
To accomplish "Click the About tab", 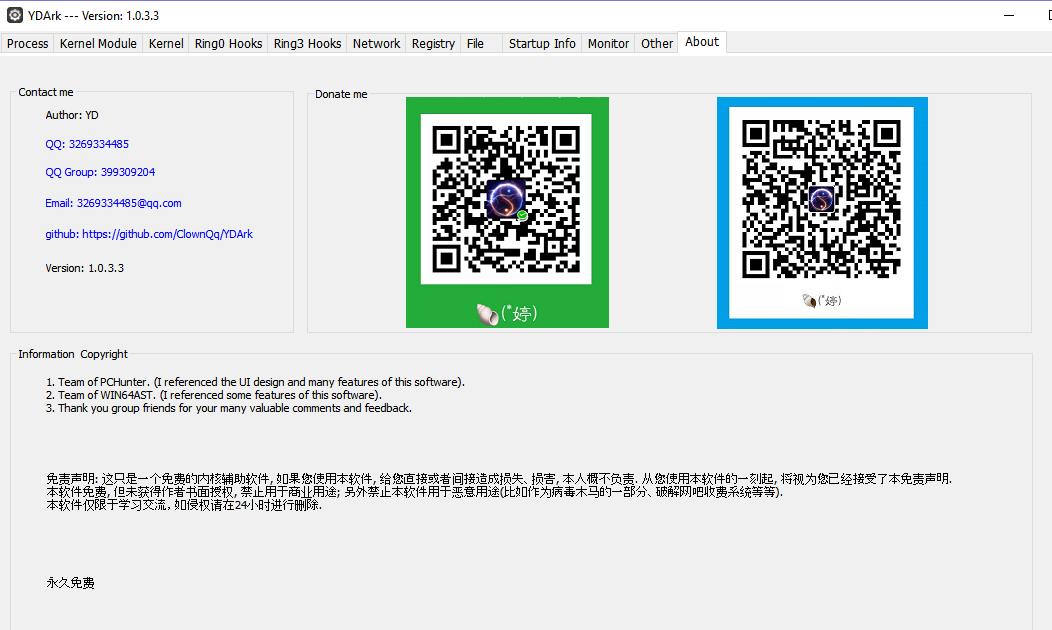I will [702, 42].
